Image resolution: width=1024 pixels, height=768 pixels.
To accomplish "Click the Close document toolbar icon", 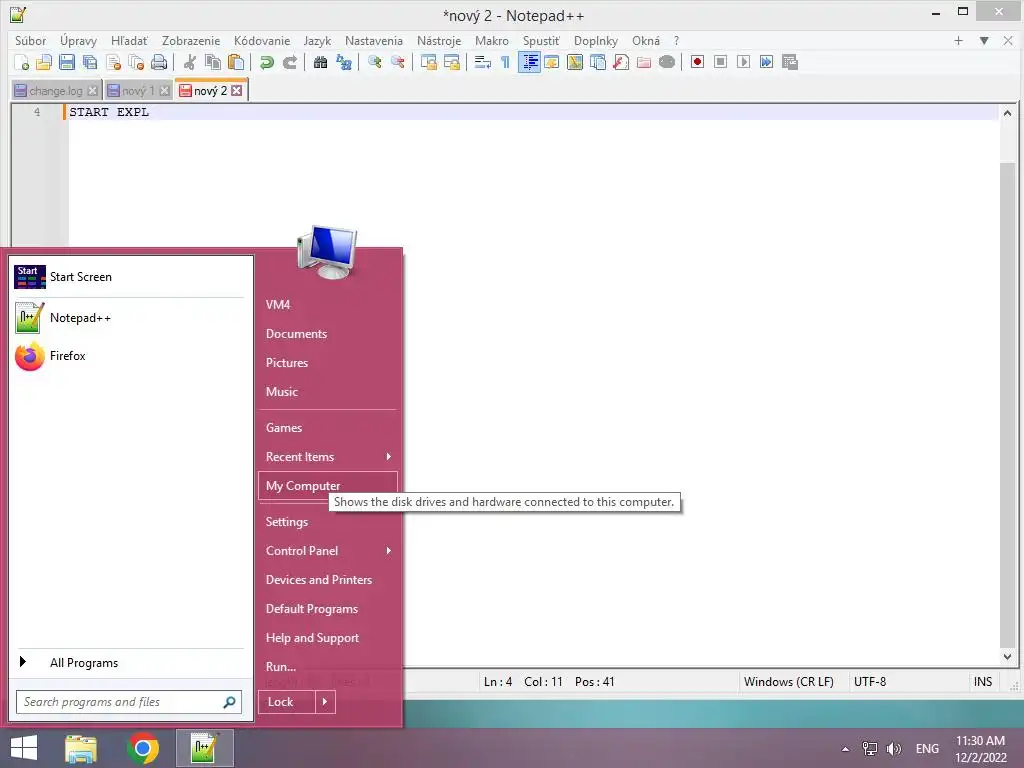I will click(x=113, y=62).
